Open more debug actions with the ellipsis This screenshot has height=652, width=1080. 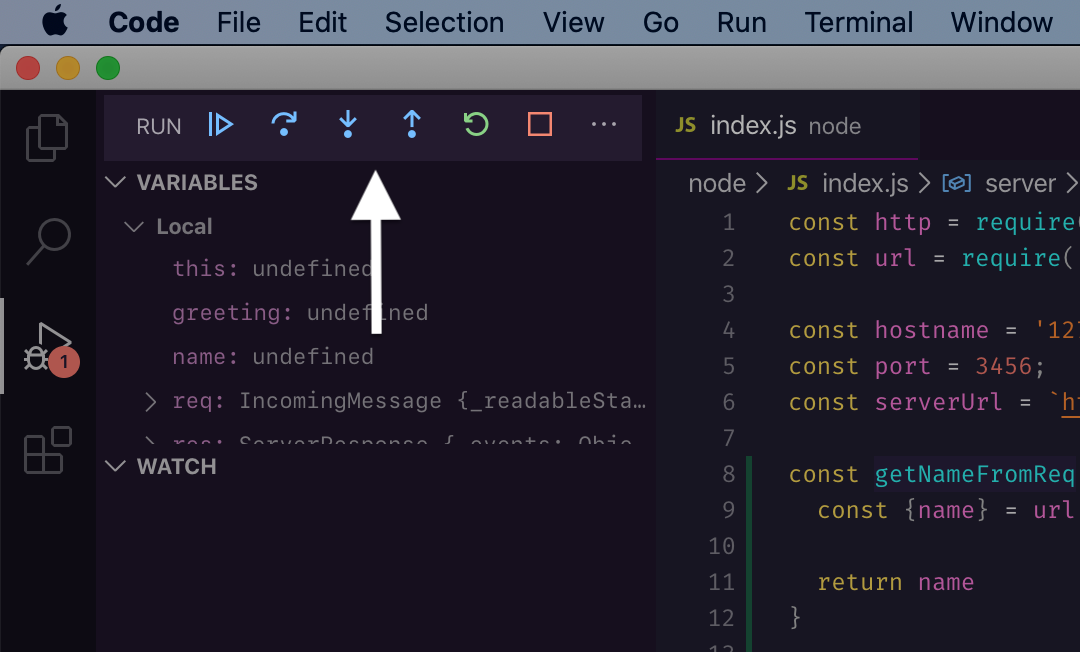click(603, 124)
